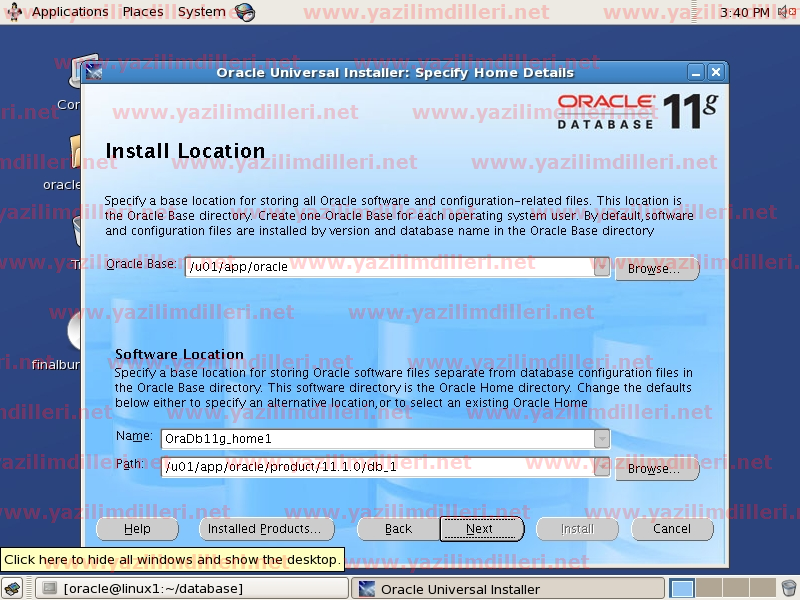Click the Installed Products button
The width and height of the screenshot is (800, 600).
tap(264, 529)
